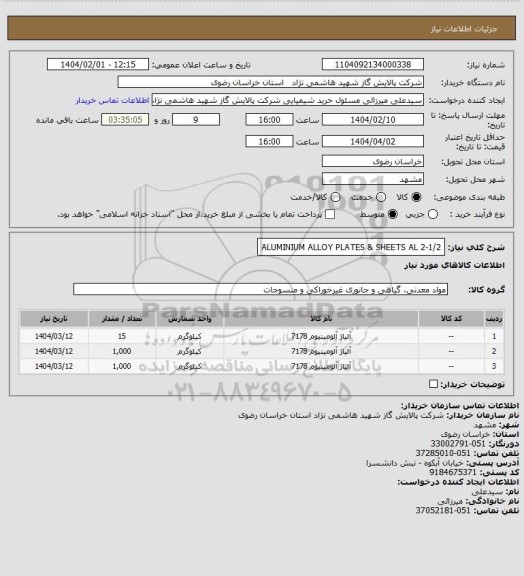Tick the توضیحات خریدار checkbox
524x576 pixels.
point(433,384)
